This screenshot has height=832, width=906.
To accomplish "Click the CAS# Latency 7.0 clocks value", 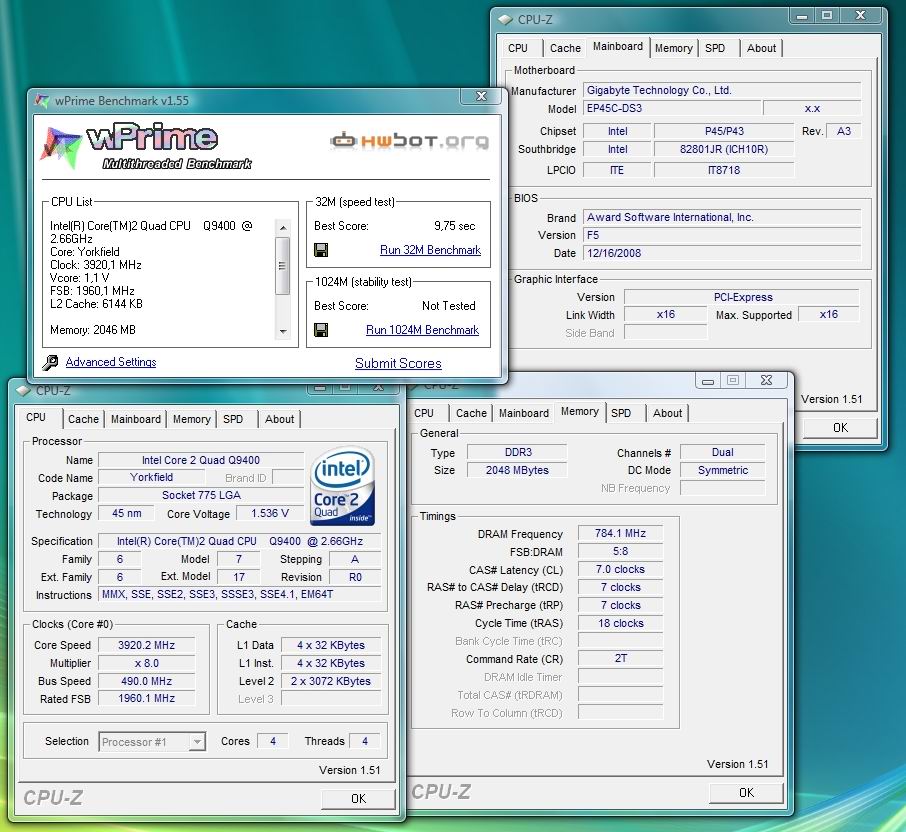I will [x=620, y=569].
